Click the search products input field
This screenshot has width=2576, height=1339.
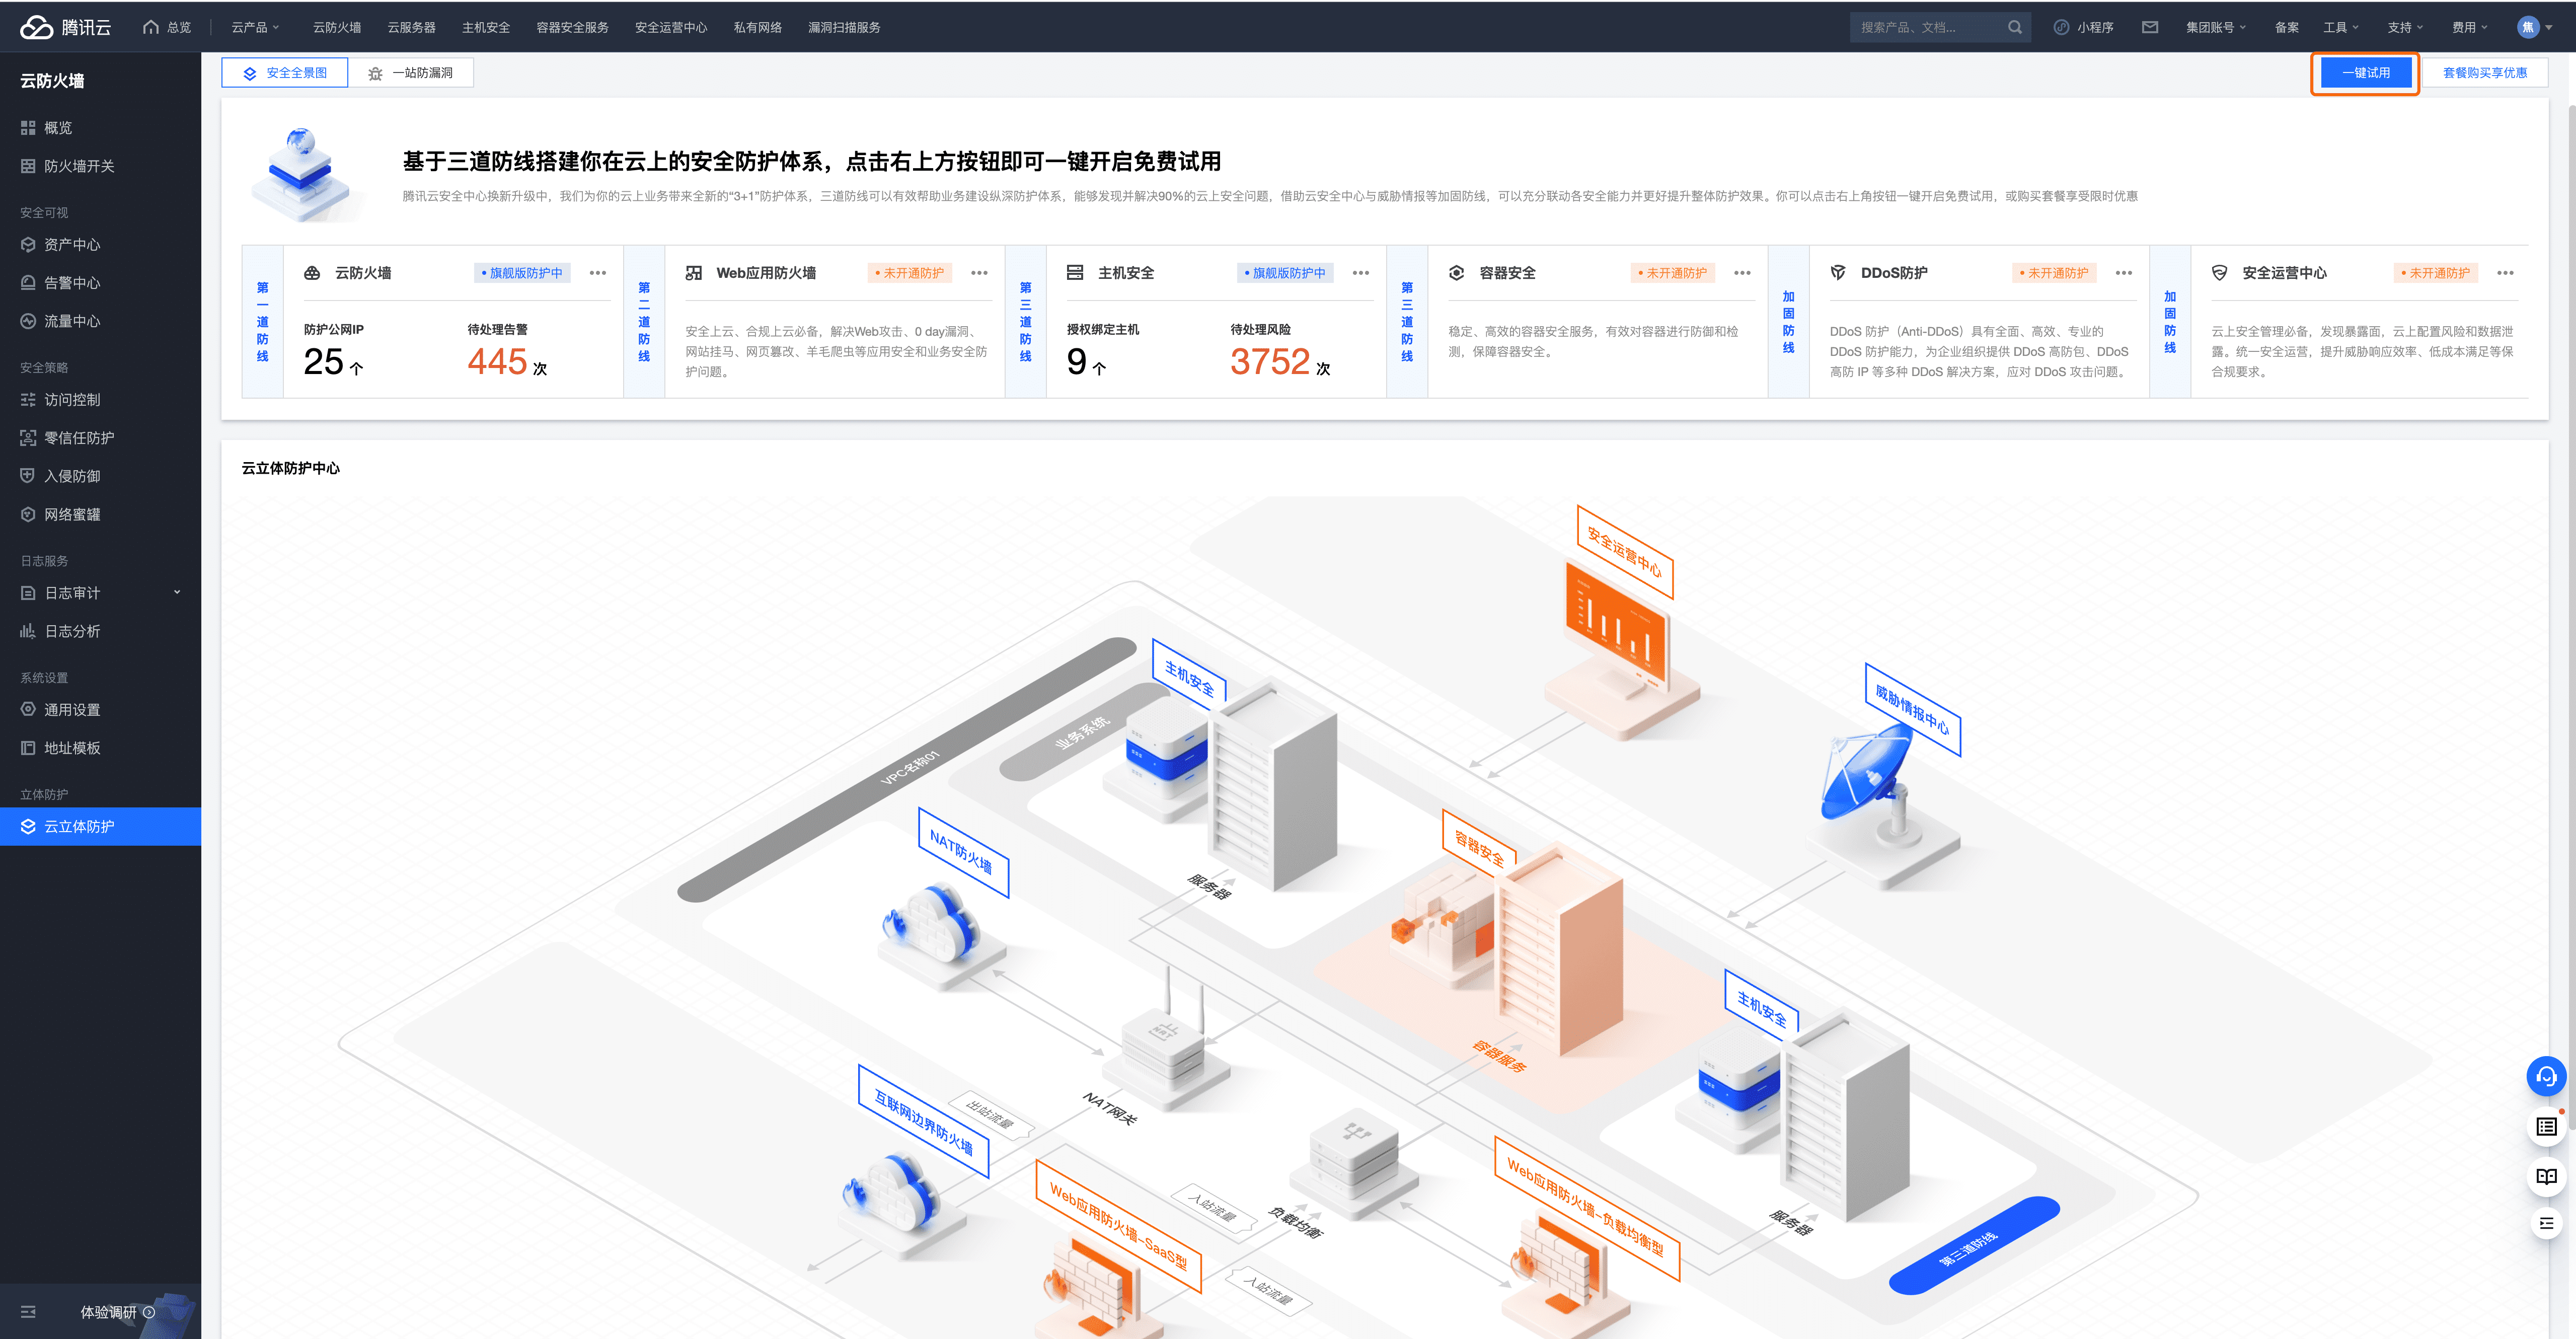[x=1925, y=27]
